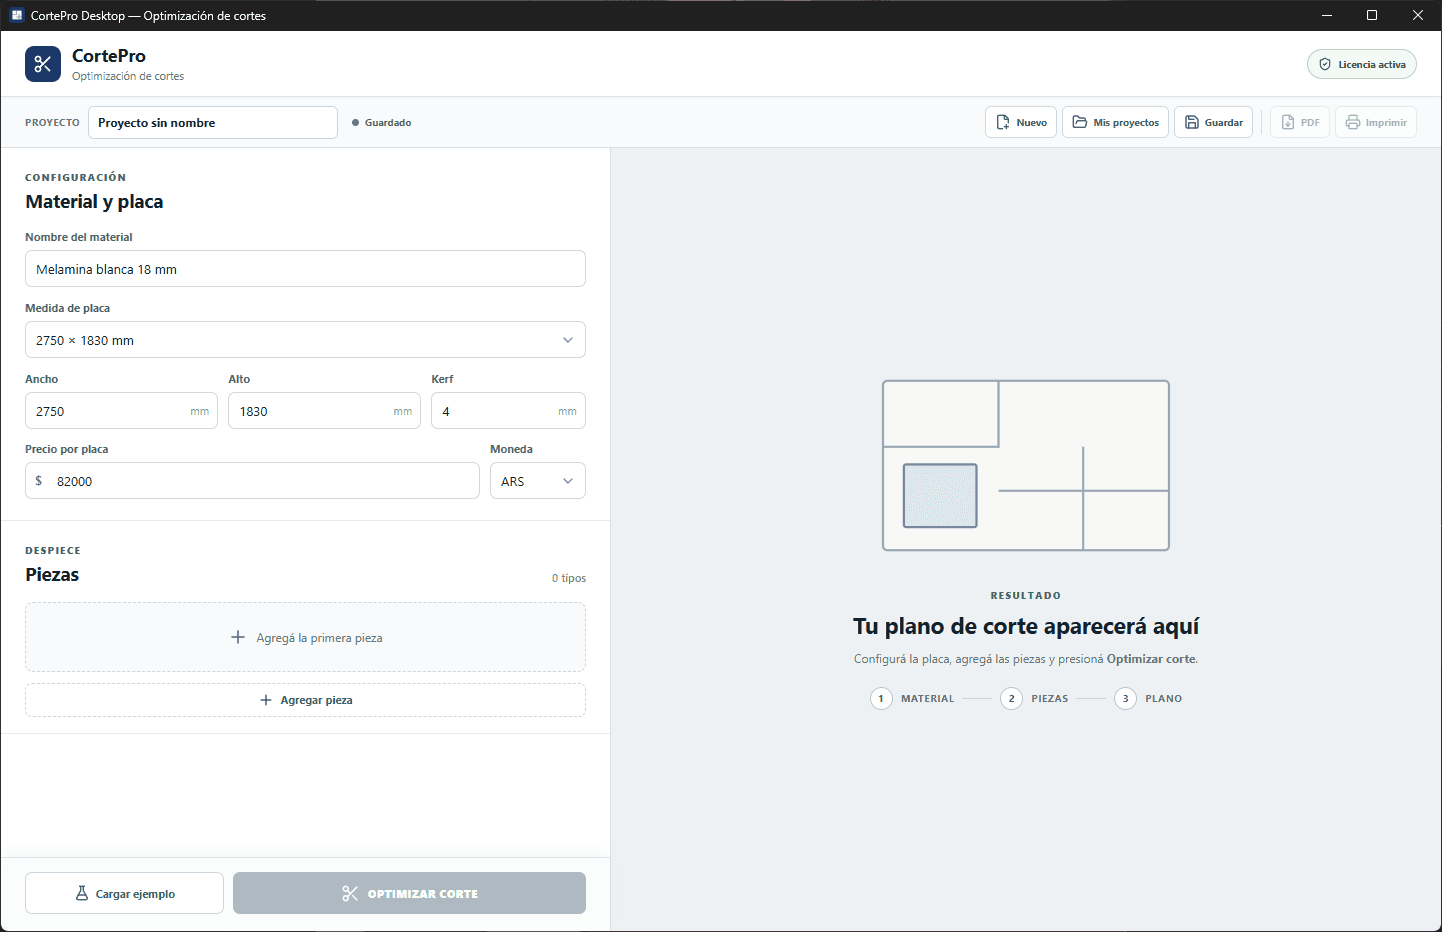Image resolution: width=1442 pixels, height=932 pixels.
Task: Click the Tu plano de corte heading
Action: [1026, 626]
